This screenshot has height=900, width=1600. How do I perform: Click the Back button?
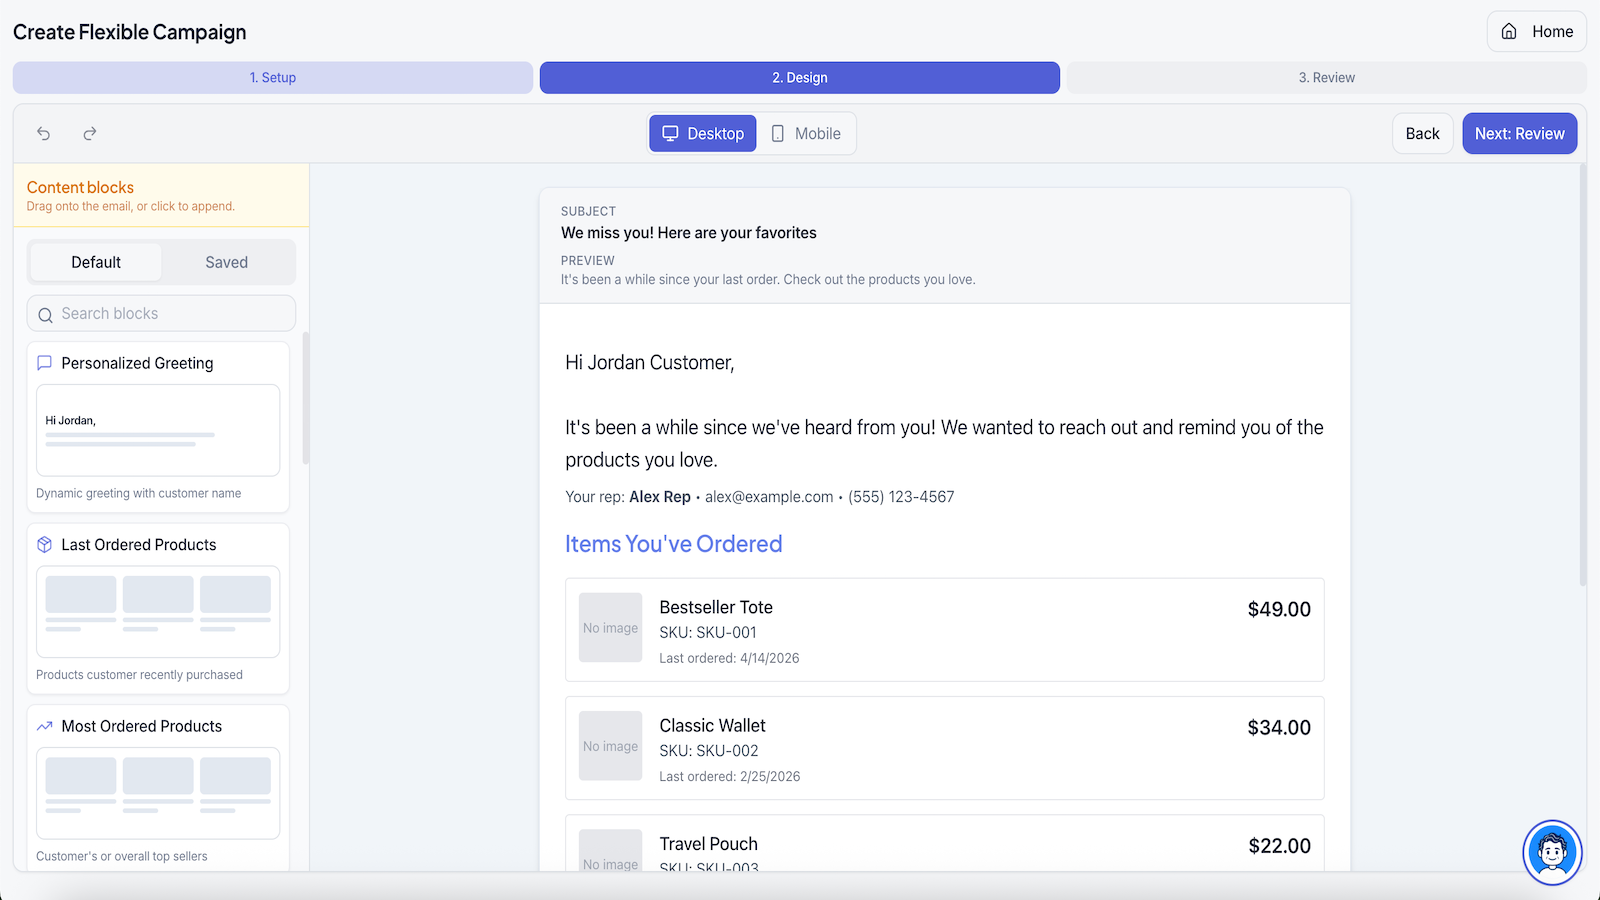1423,133
